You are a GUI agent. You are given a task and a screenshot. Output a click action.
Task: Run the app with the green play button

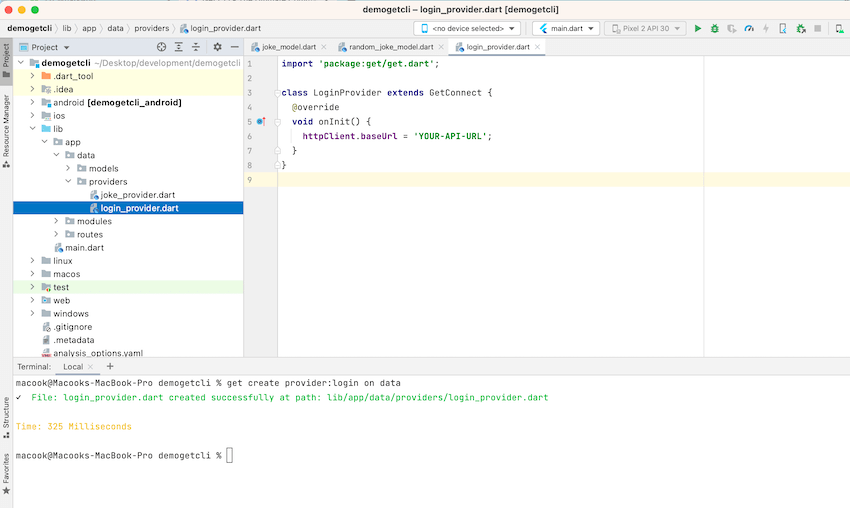(x=698, y=29)
